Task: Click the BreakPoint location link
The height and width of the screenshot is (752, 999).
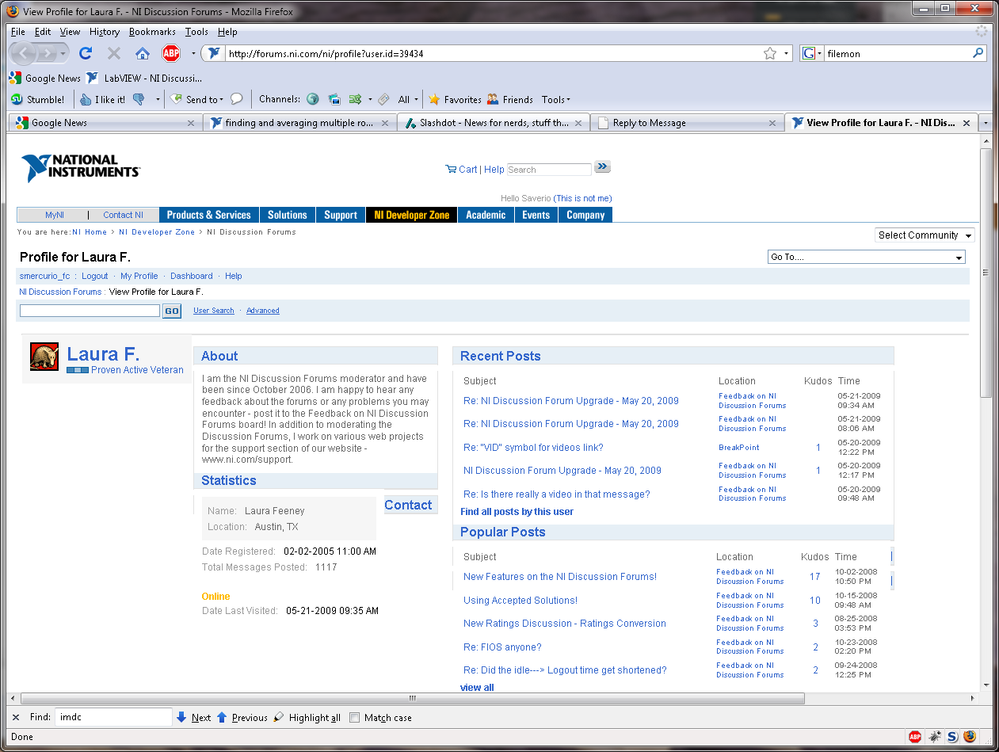Action: 738,447
